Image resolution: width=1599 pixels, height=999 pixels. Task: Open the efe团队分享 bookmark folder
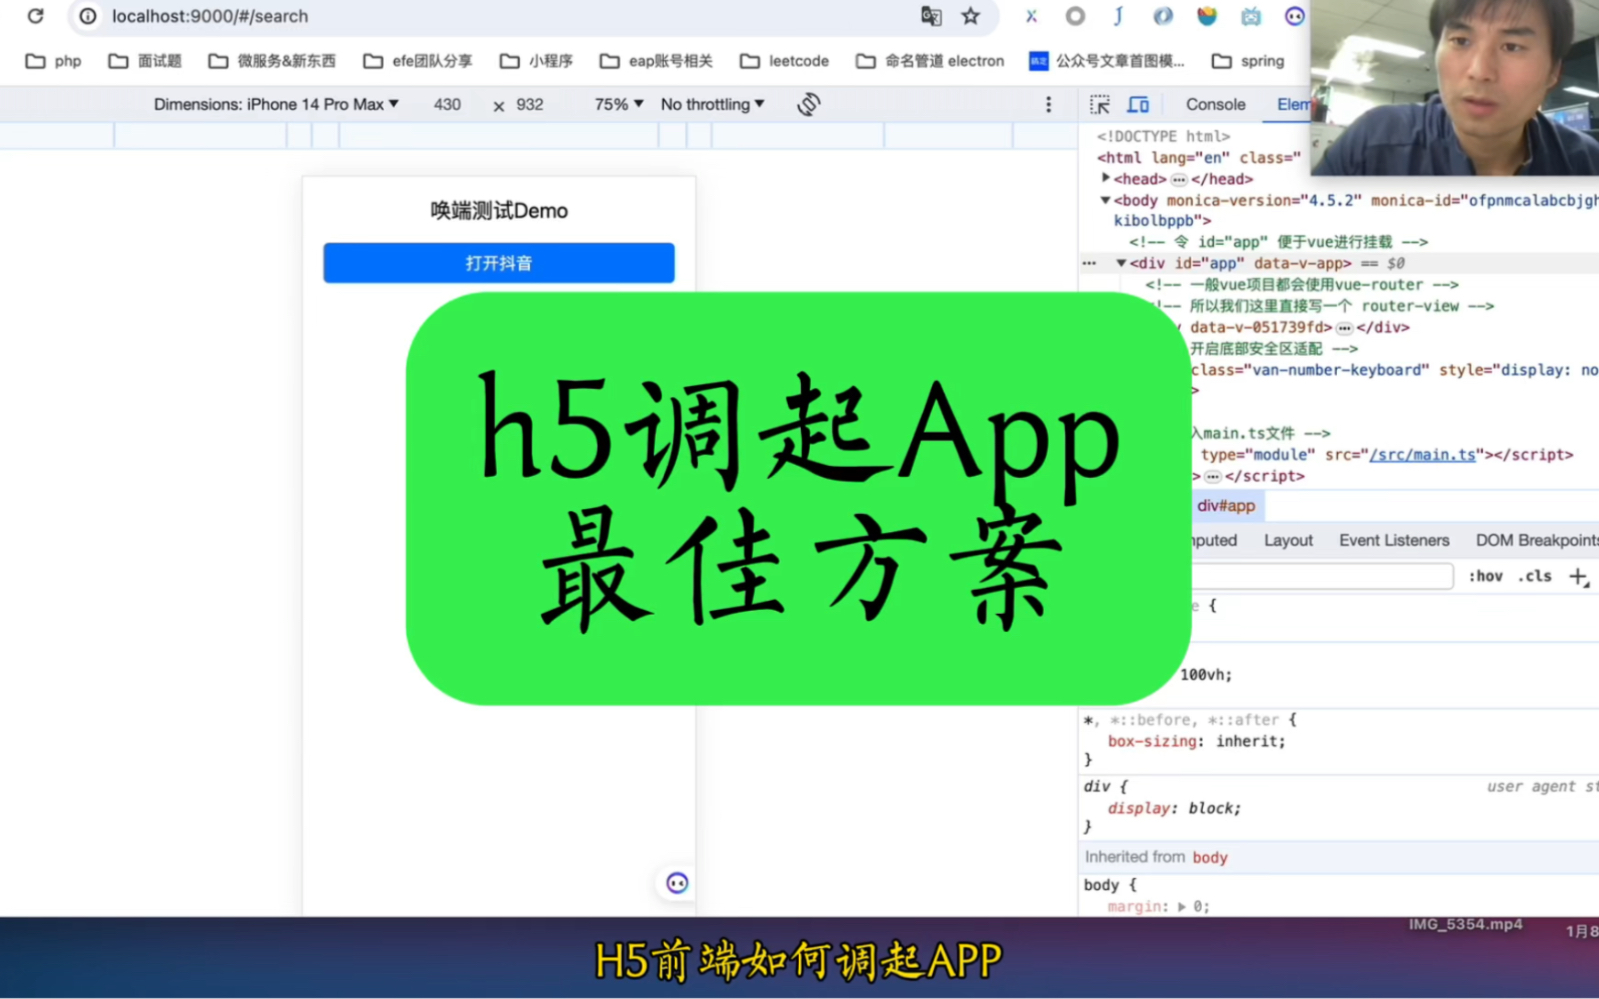(x=418, y=61)
